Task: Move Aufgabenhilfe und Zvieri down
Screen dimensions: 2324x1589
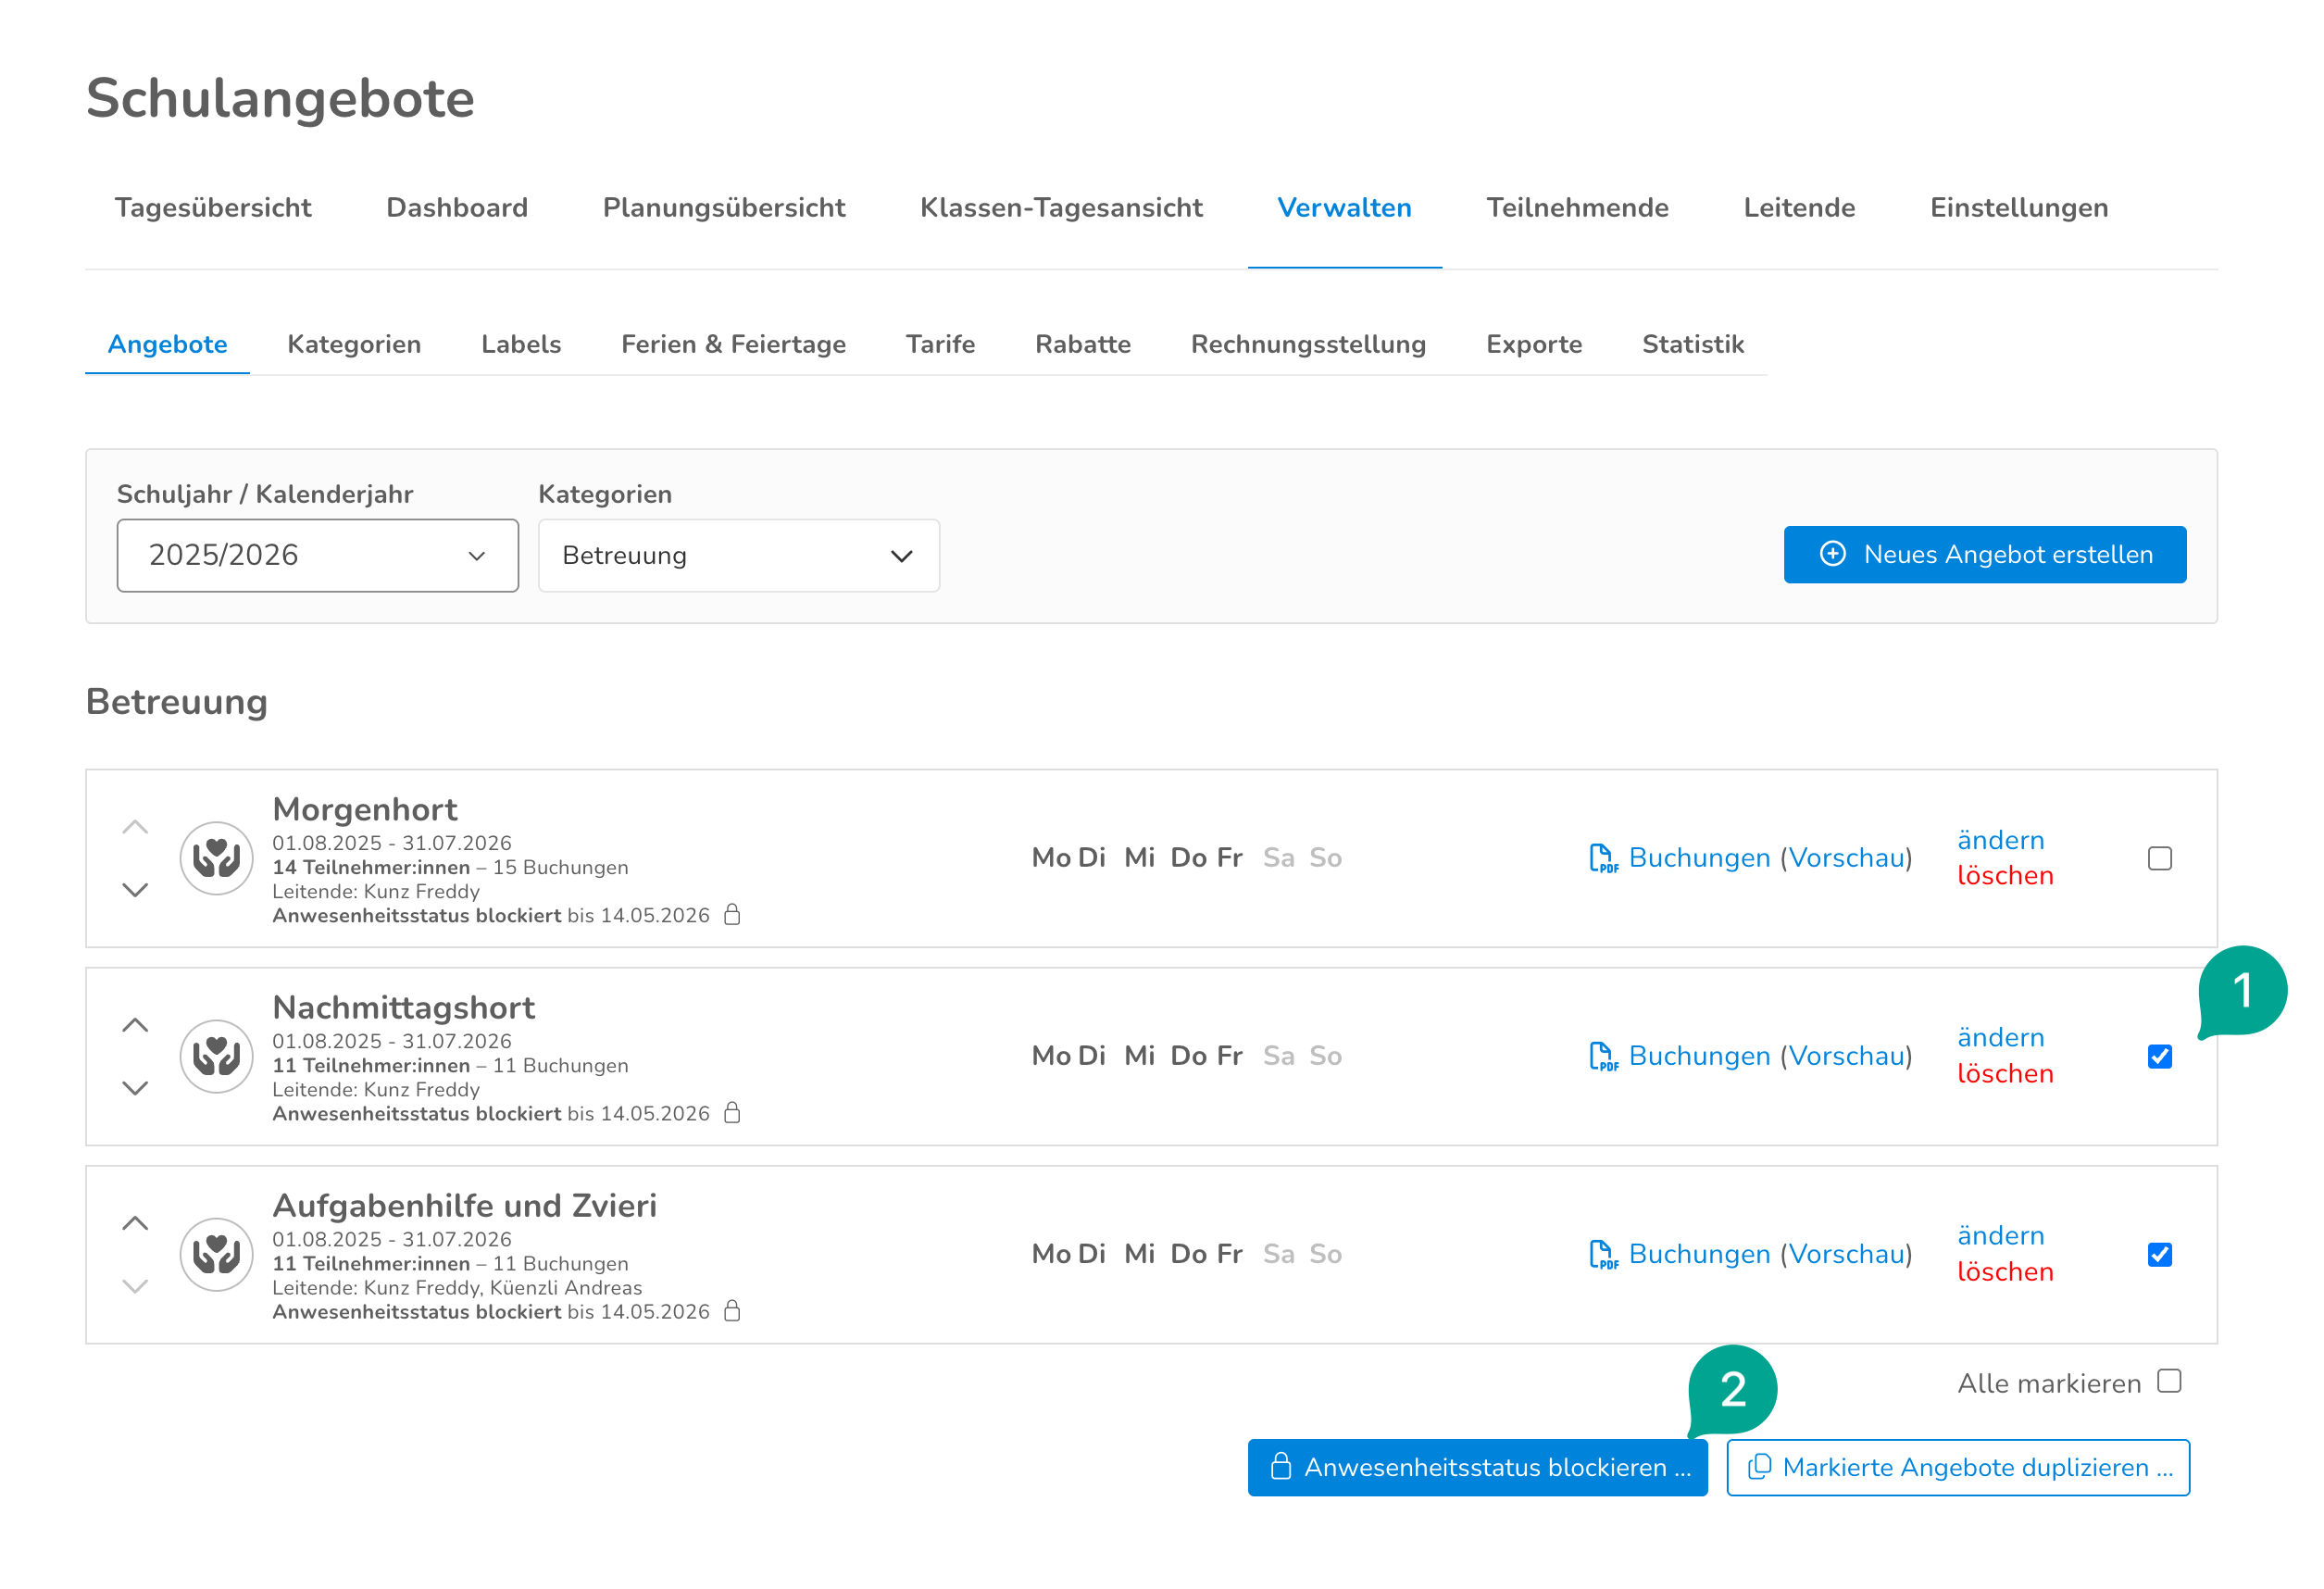Action: (135, 1286)
